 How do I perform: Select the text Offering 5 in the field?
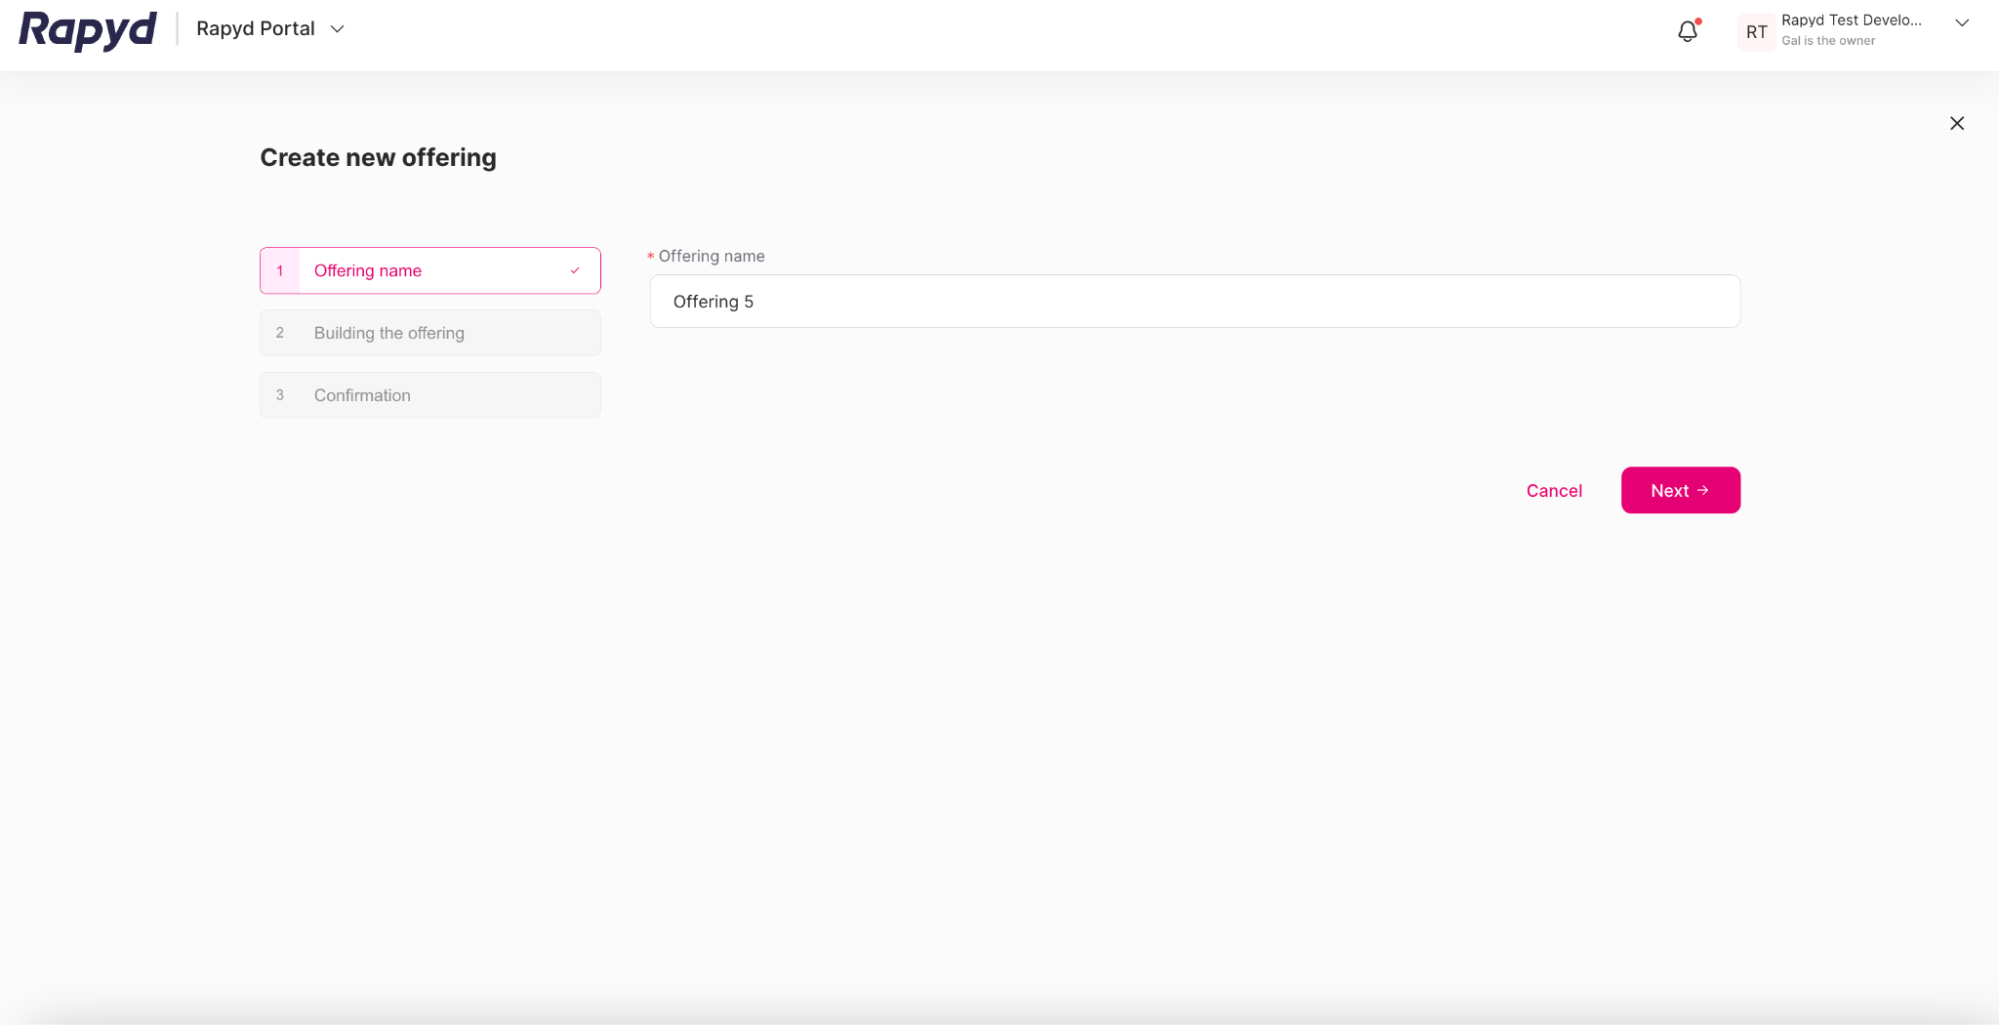coord(713,301)
